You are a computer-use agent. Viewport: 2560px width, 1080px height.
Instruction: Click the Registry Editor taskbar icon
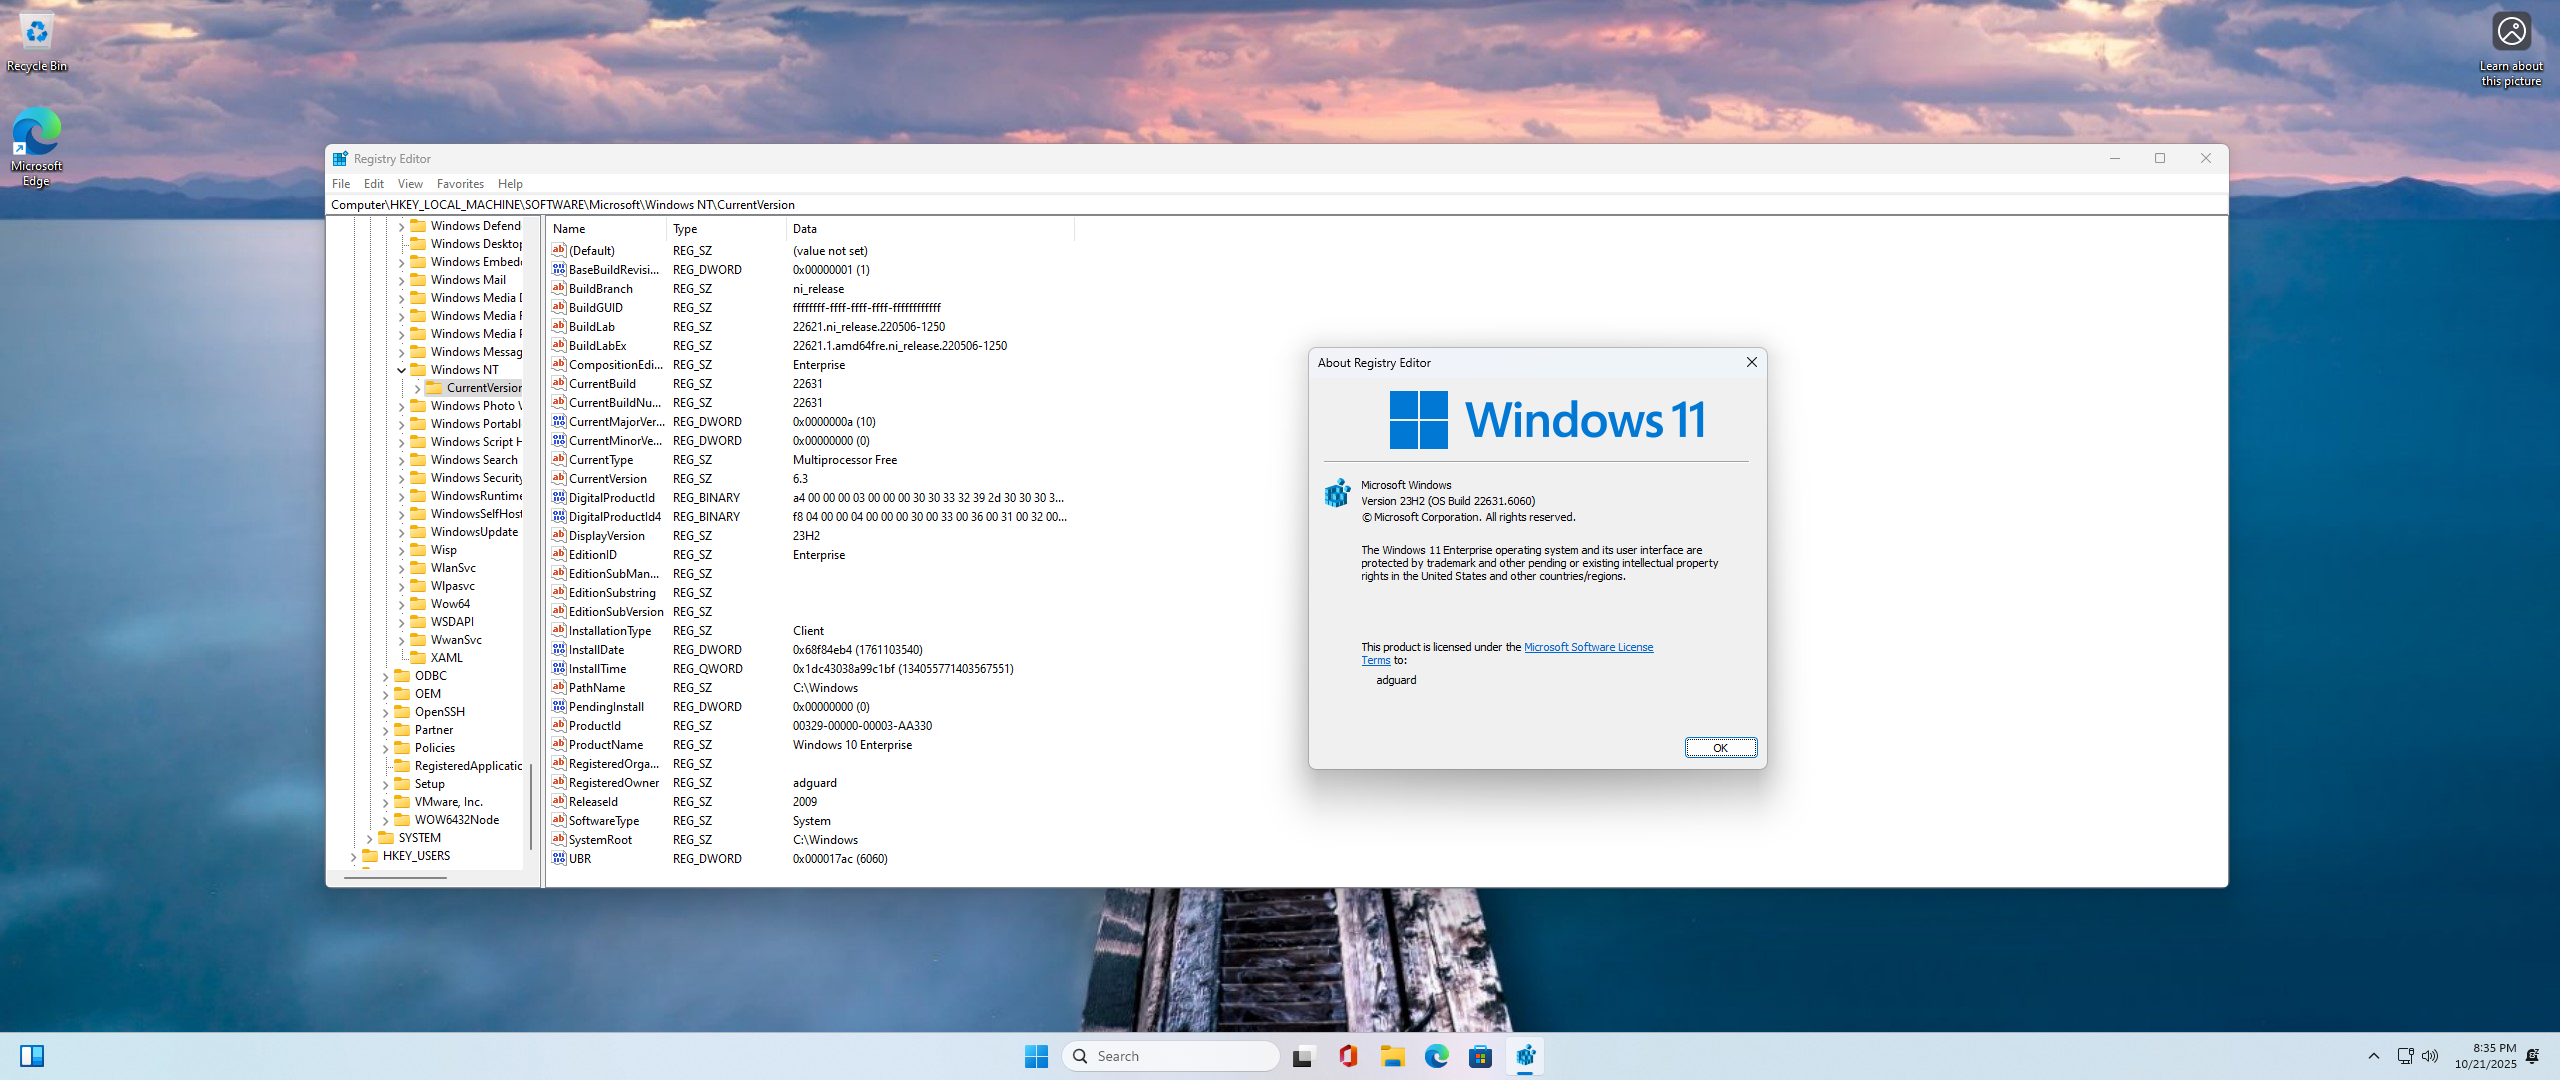tap(1525, 1056)
